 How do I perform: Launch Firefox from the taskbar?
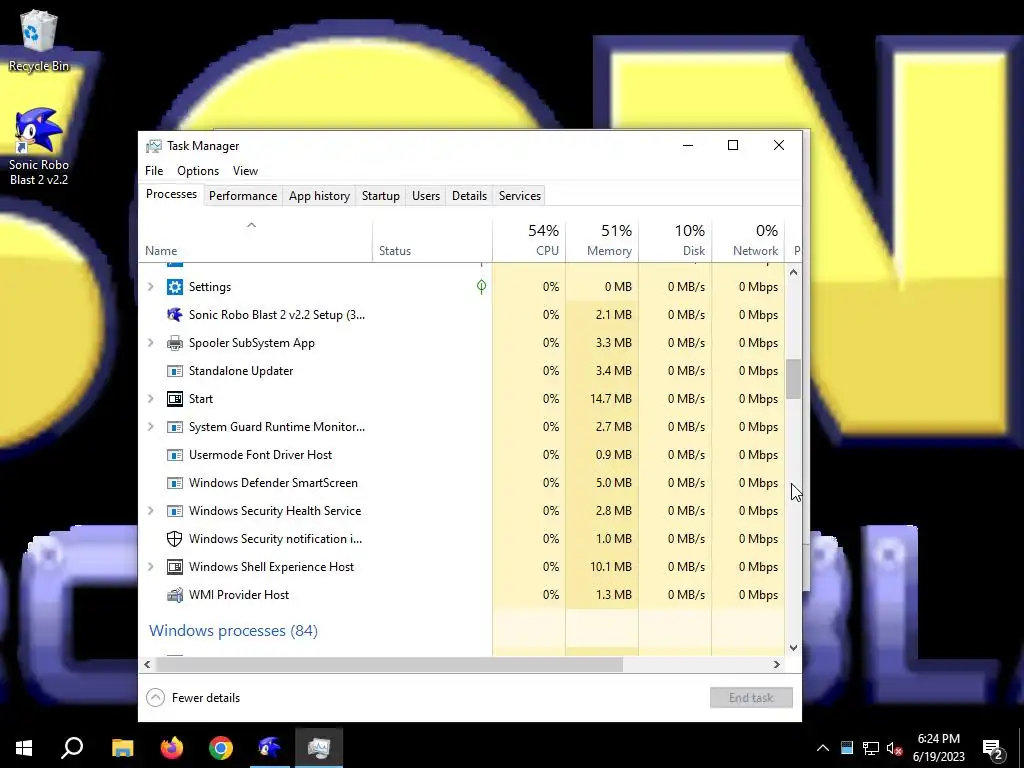172,748
